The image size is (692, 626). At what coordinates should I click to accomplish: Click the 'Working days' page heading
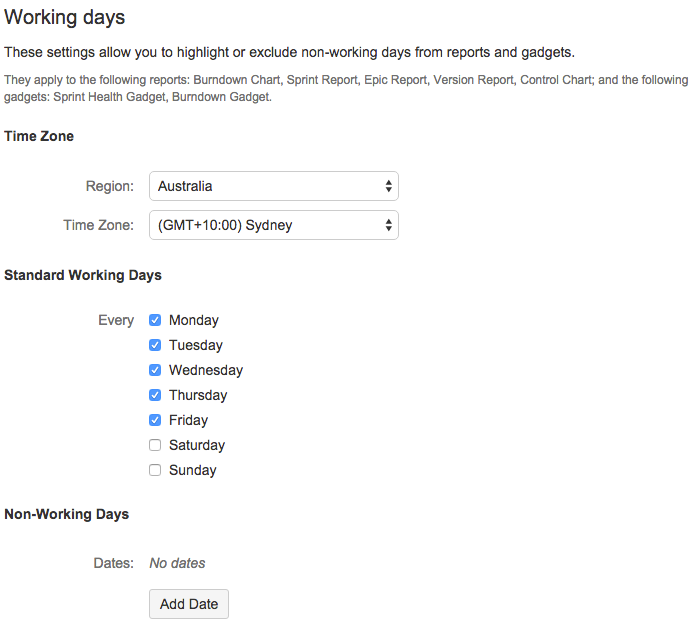click(x=64, y=18)
